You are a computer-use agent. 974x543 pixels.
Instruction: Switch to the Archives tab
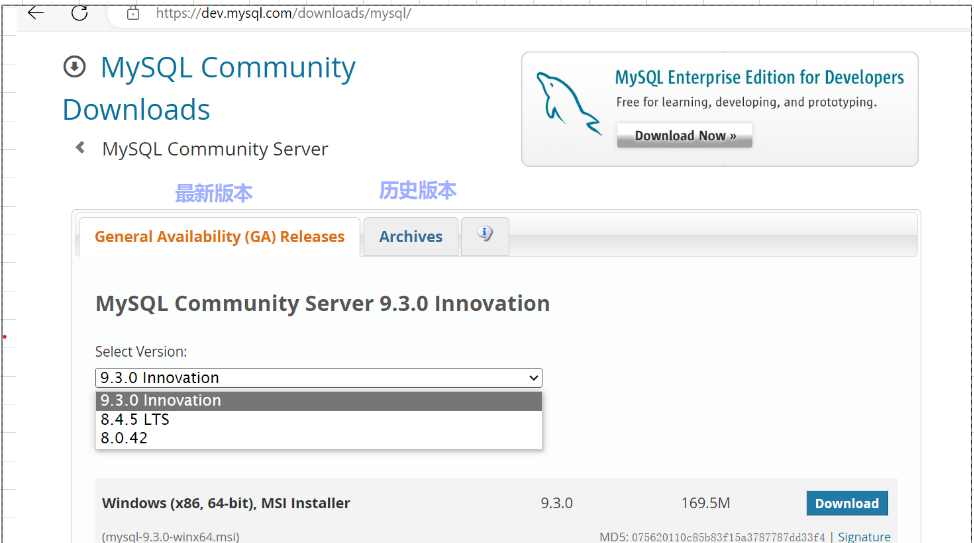tap(411, 237)
